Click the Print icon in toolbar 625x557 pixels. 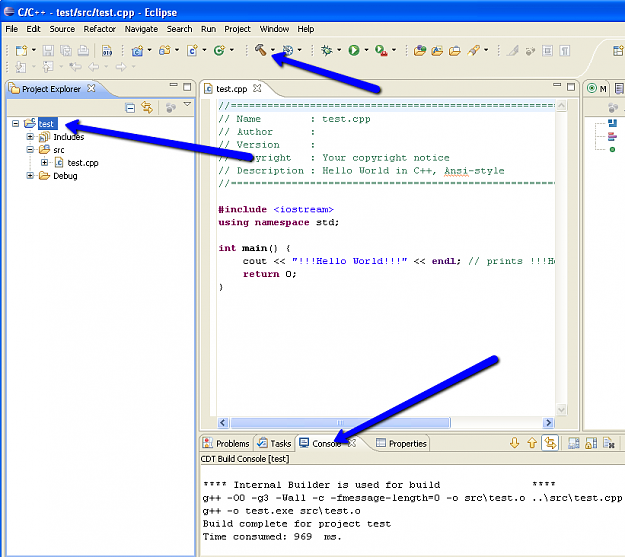(x=83, y=51)
